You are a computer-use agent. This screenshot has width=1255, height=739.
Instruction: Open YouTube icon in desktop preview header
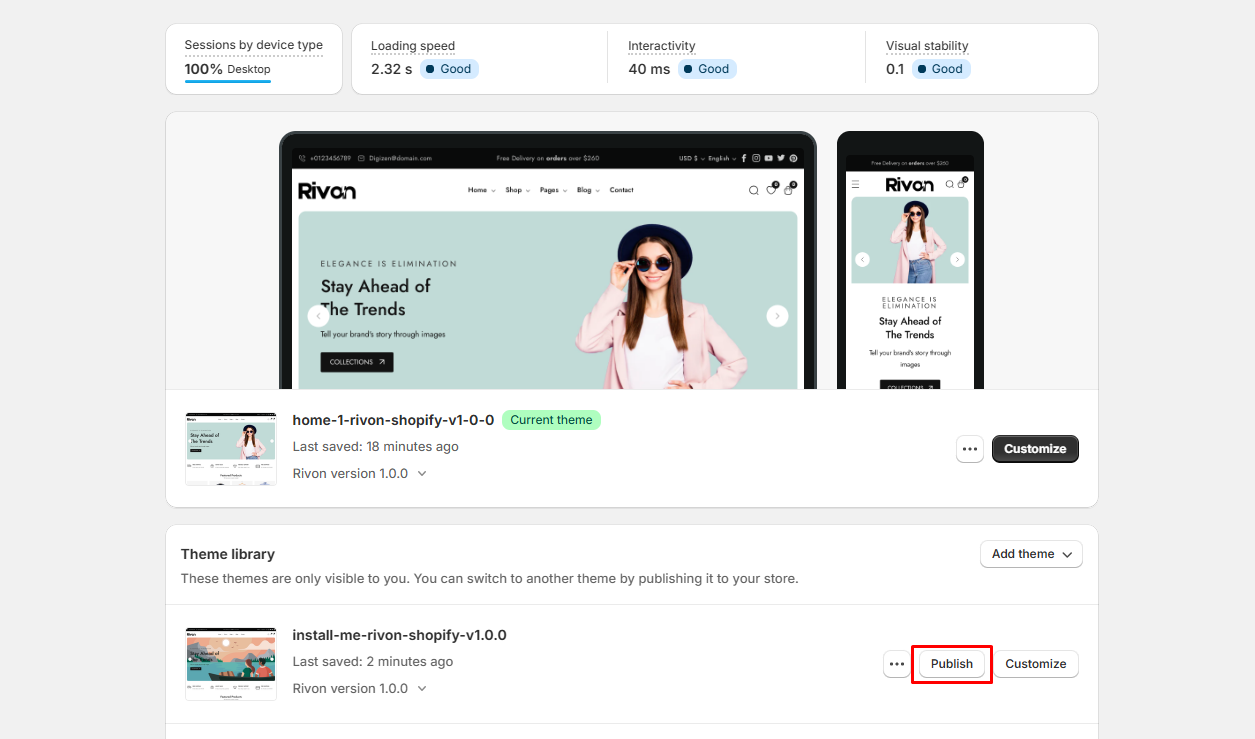tap(768, 158)
